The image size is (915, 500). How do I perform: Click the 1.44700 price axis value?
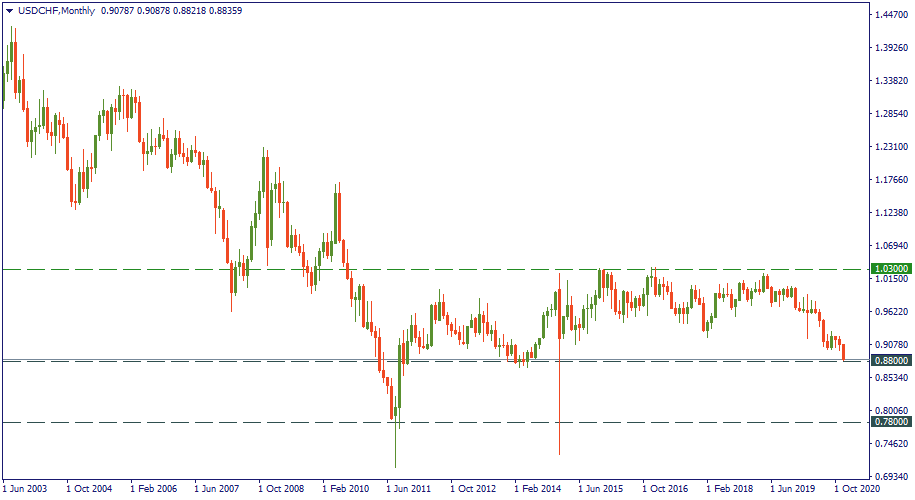point(890,16)
